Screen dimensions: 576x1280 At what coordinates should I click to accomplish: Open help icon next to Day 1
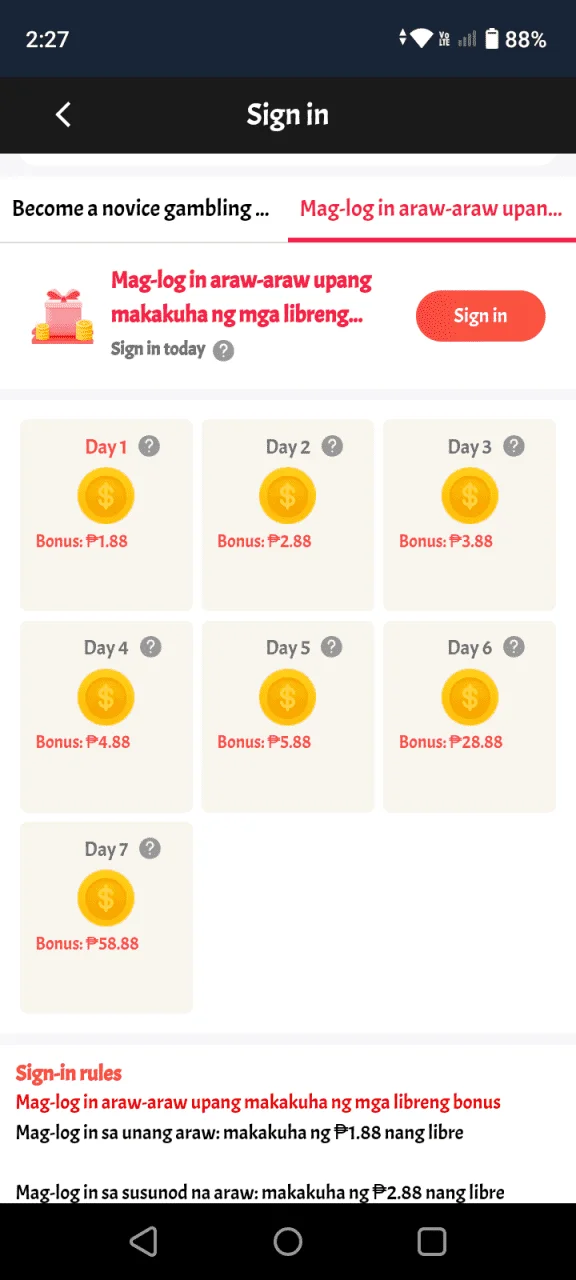pos(149,446)
